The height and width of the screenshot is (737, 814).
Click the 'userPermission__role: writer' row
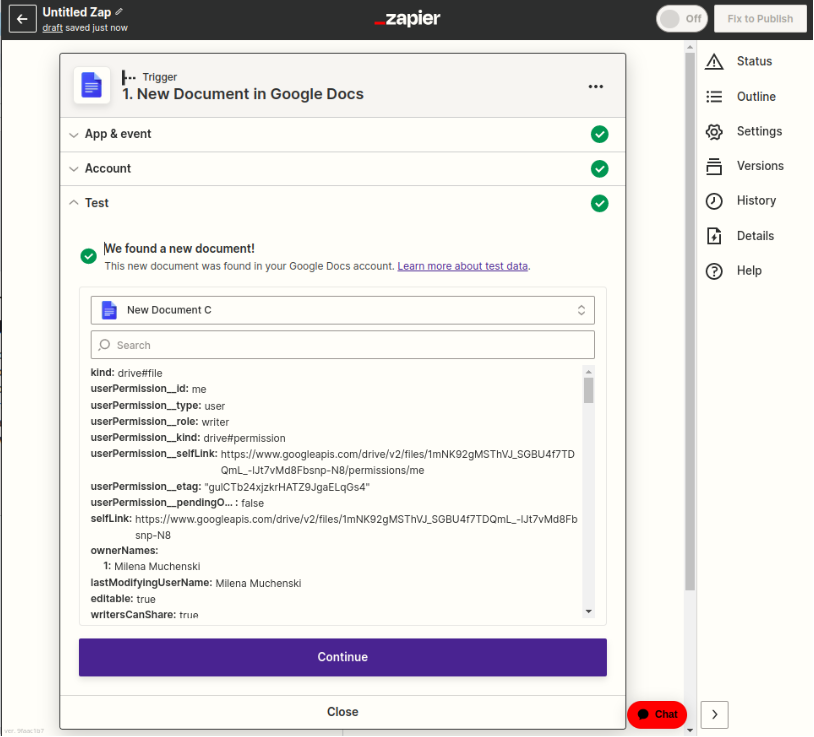(x=160, y=422)
